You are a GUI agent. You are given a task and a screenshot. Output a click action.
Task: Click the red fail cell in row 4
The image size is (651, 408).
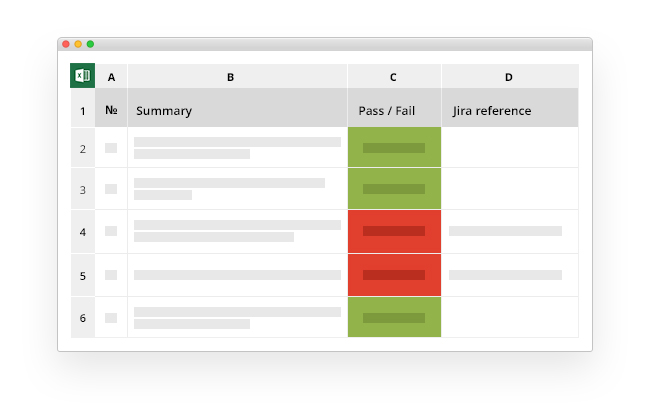(x=394, y=231)
